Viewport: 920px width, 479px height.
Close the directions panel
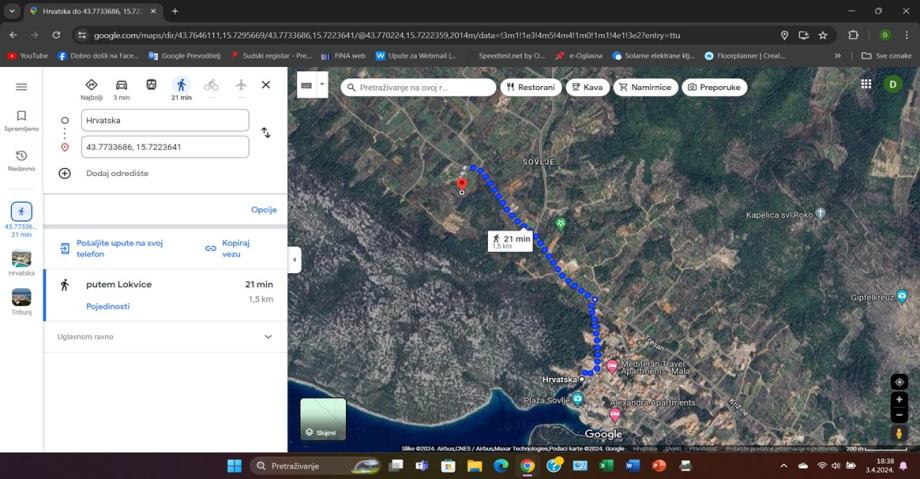[x=266, y=85]
